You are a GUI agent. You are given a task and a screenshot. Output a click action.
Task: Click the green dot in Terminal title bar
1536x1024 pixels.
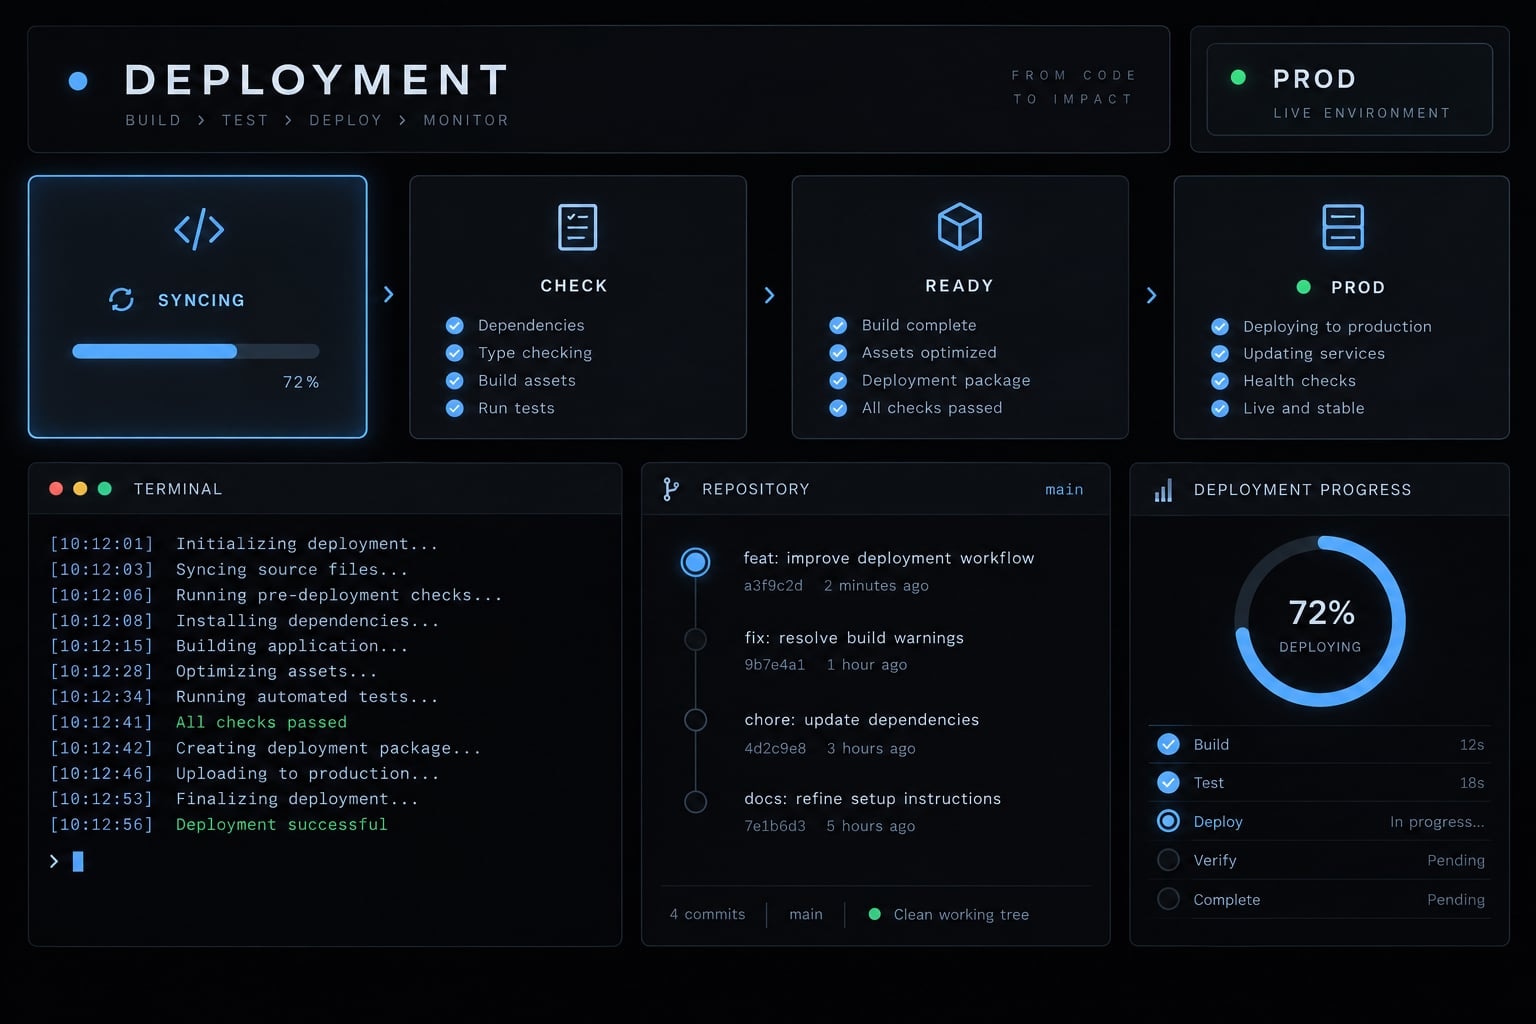104,489
